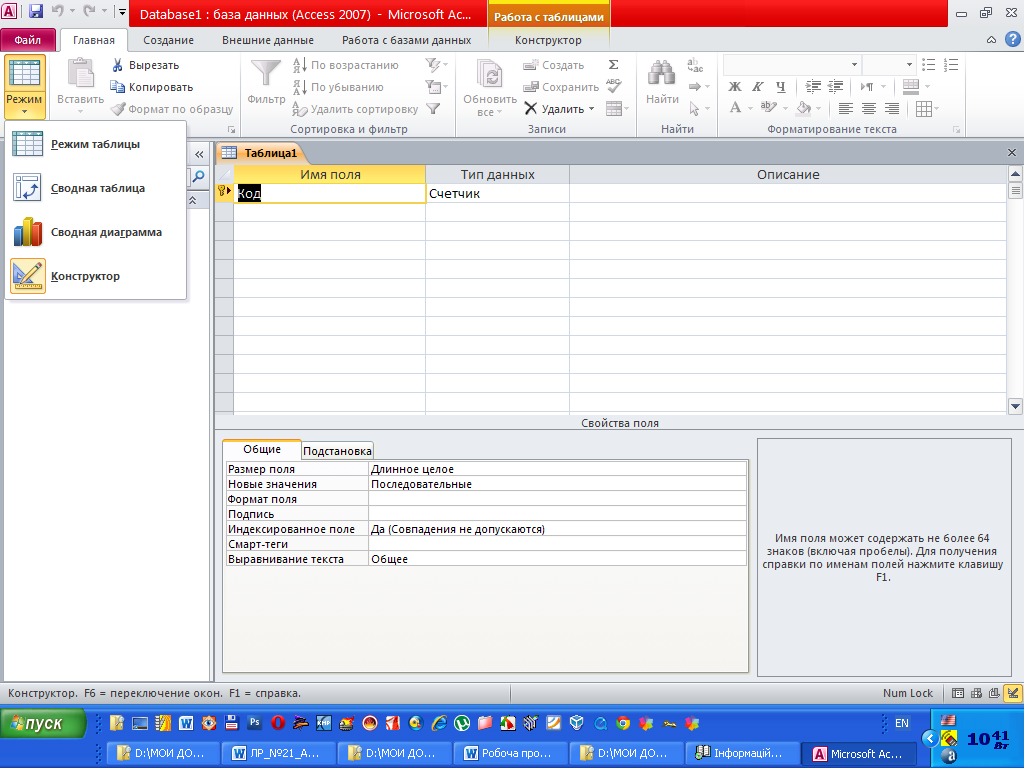Sort По убыванию descending

click(x=338, y=87)
